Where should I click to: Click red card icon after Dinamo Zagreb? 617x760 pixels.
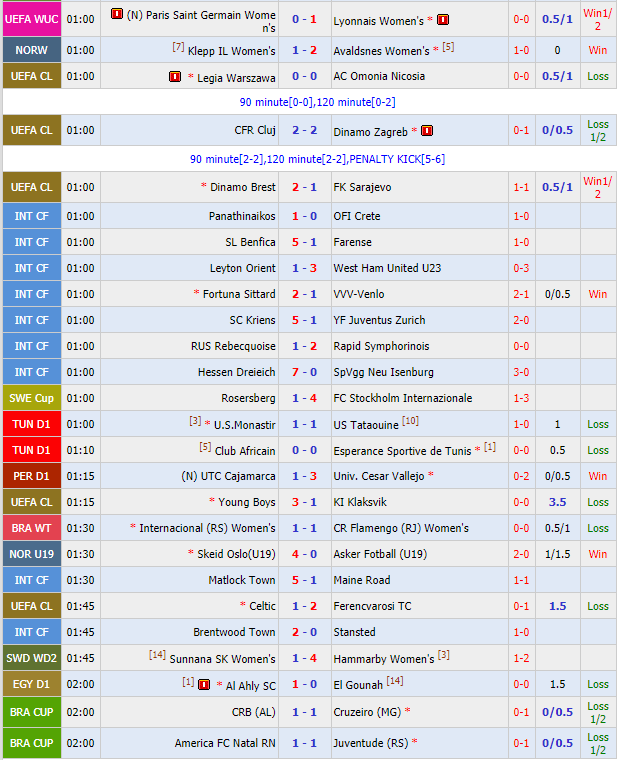427,130
